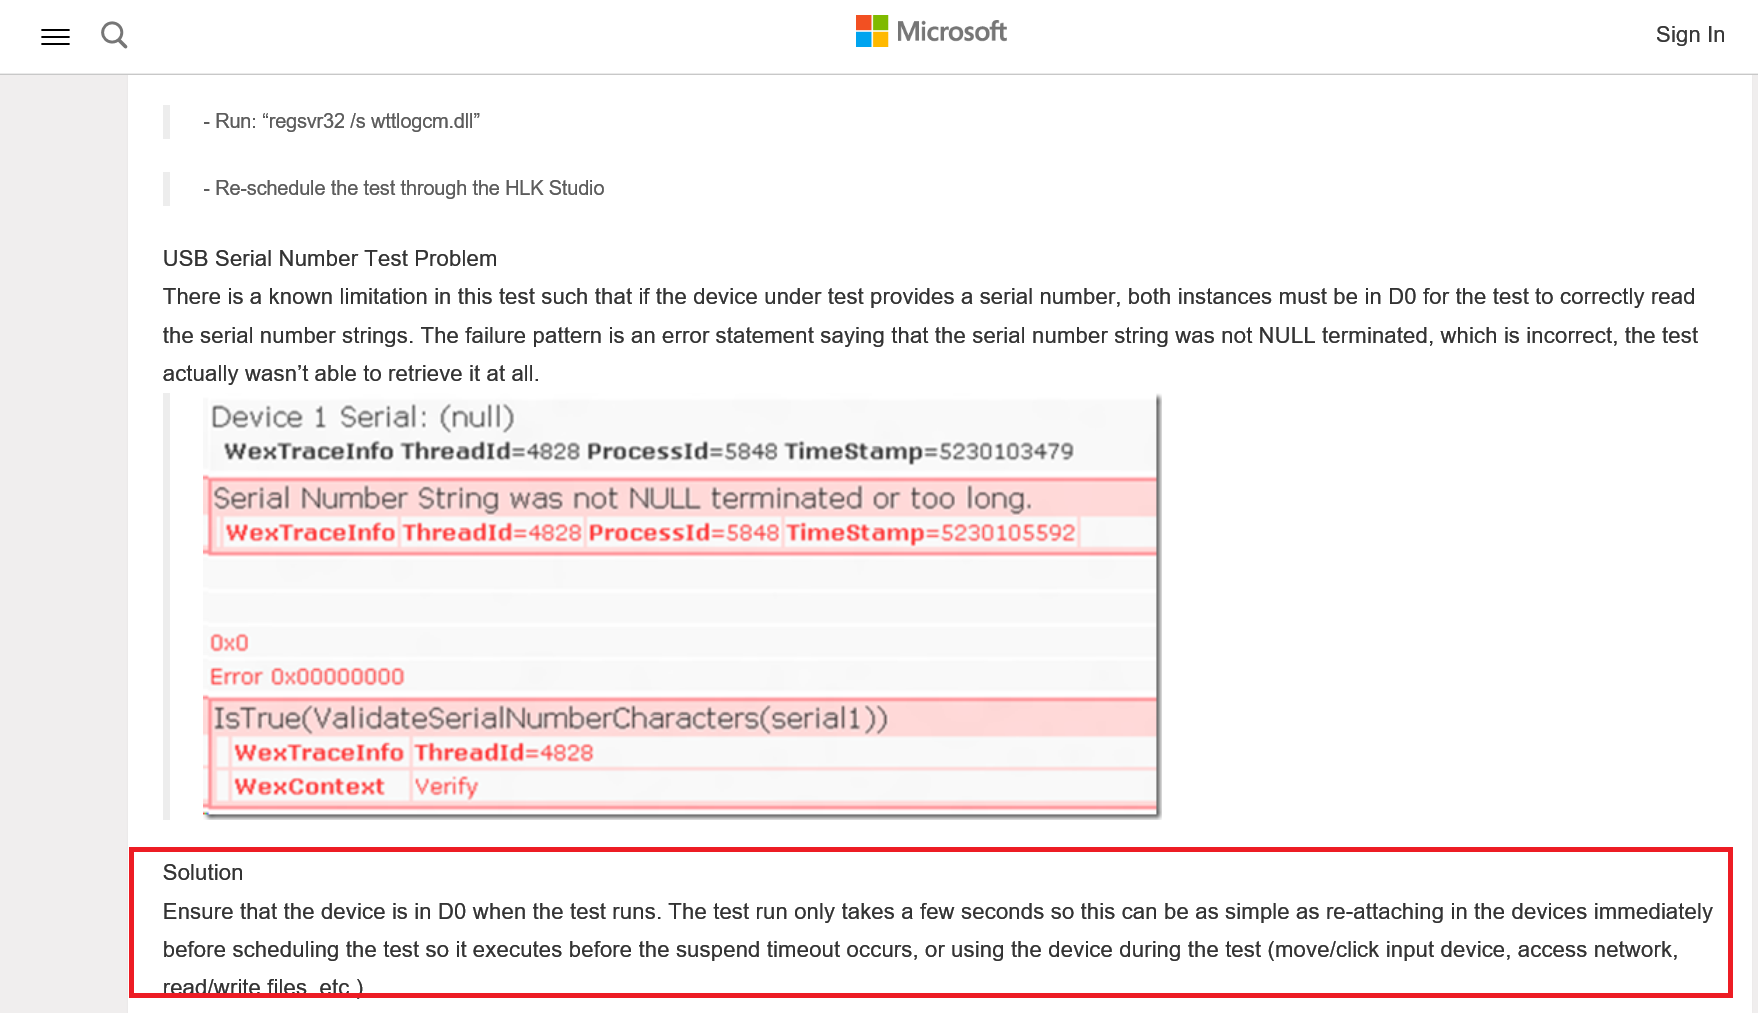The image size is (1758, 1013).
Task: Click the Device 1 Serial (null) line
Action: point(362,417)
